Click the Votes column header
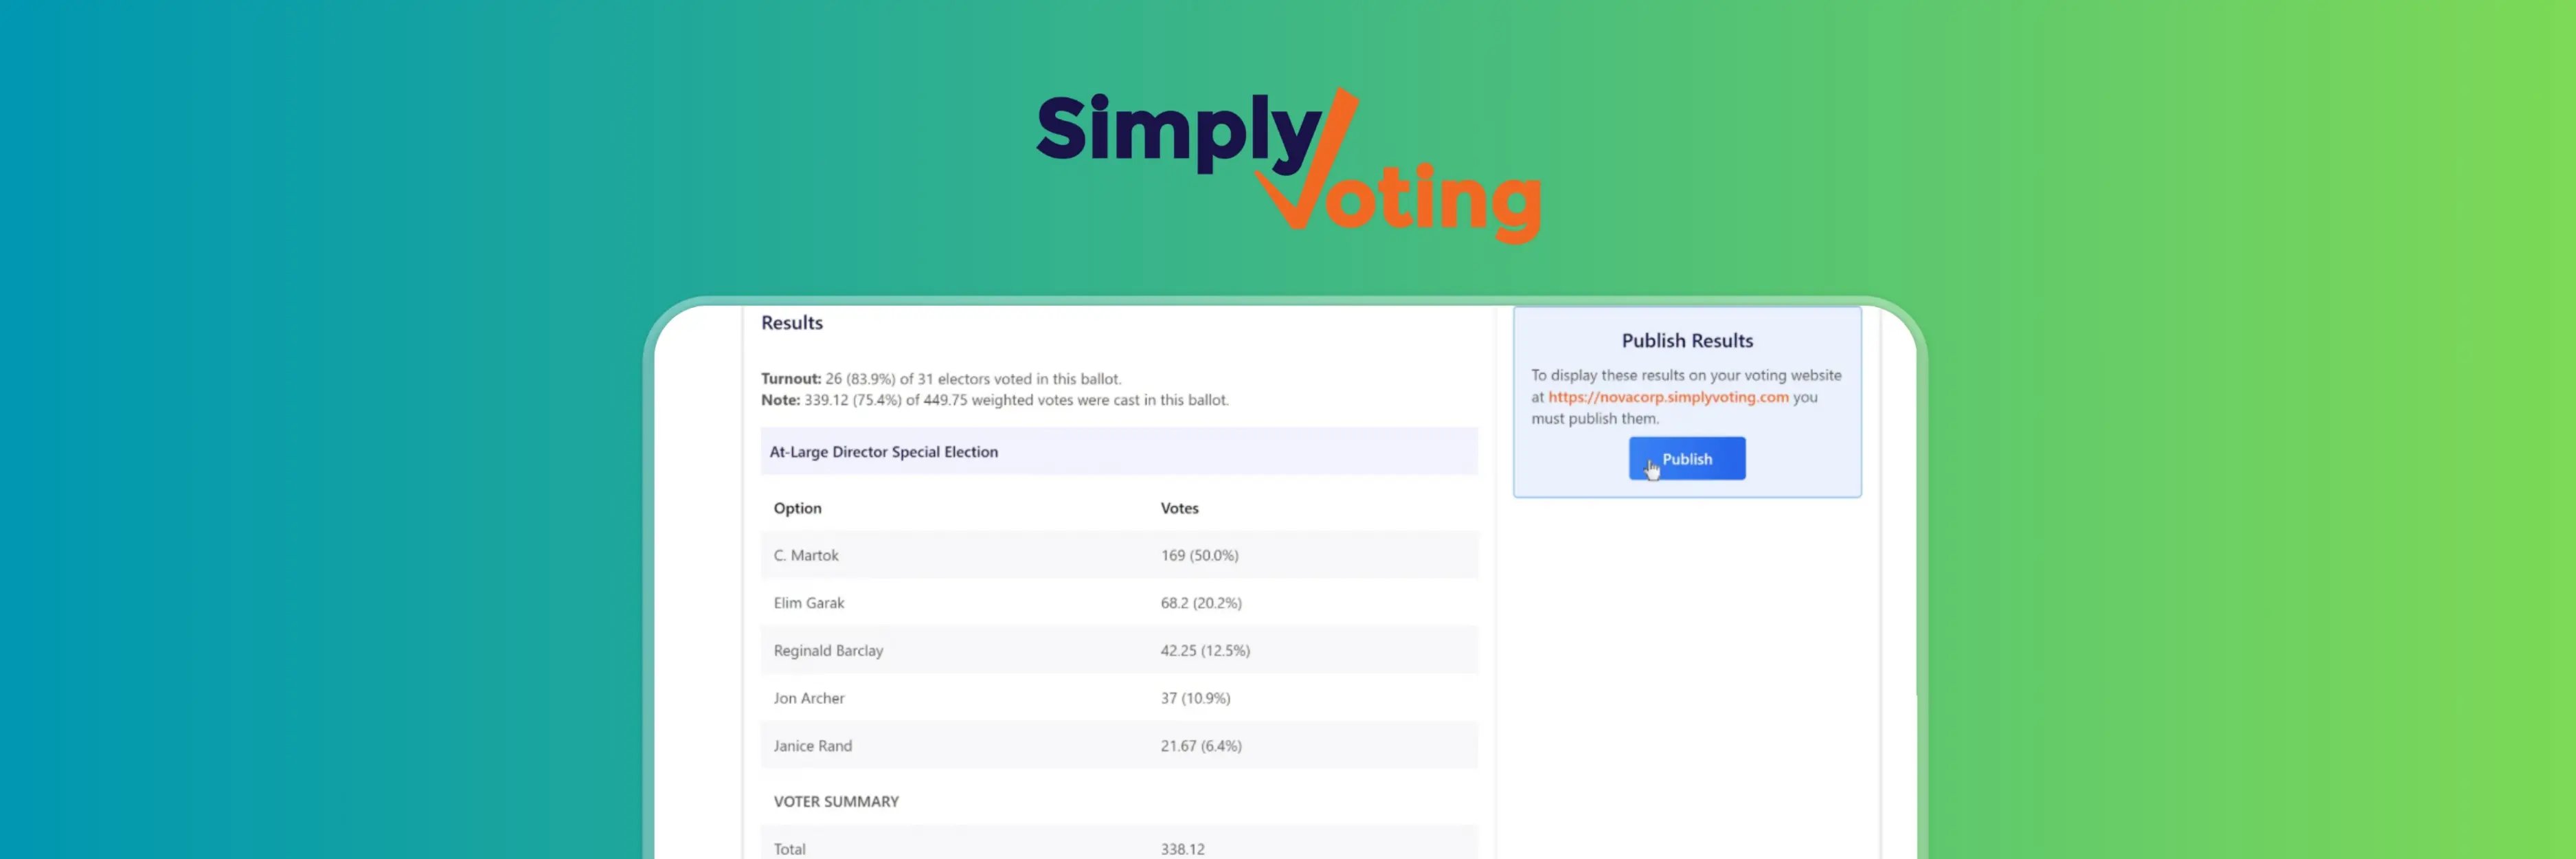Viewport: 2576px width, 859px height. point(1179,508)
